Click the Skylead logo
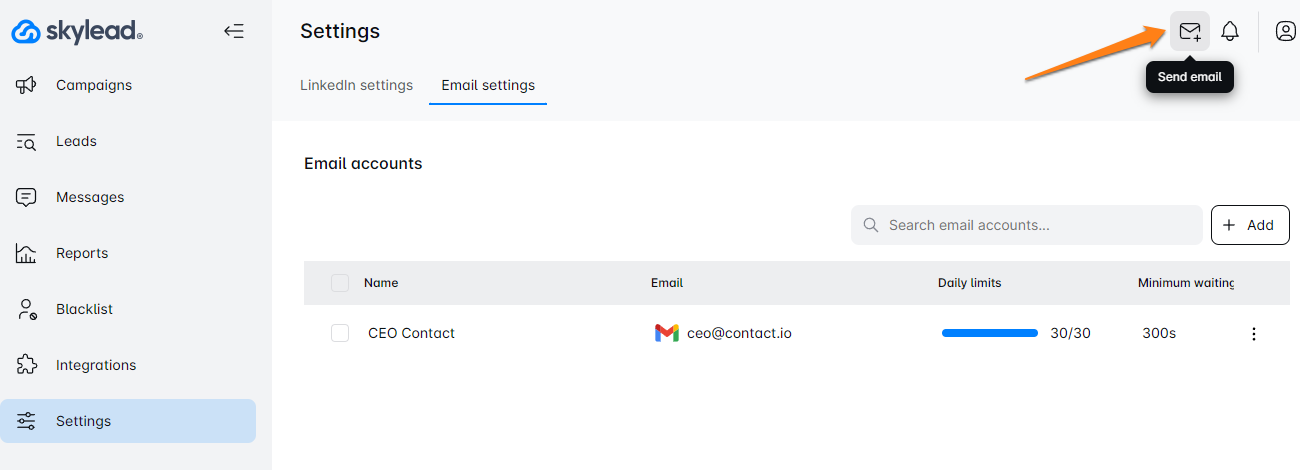This screenshot has height=470, width=1300. tap(77, 32)
